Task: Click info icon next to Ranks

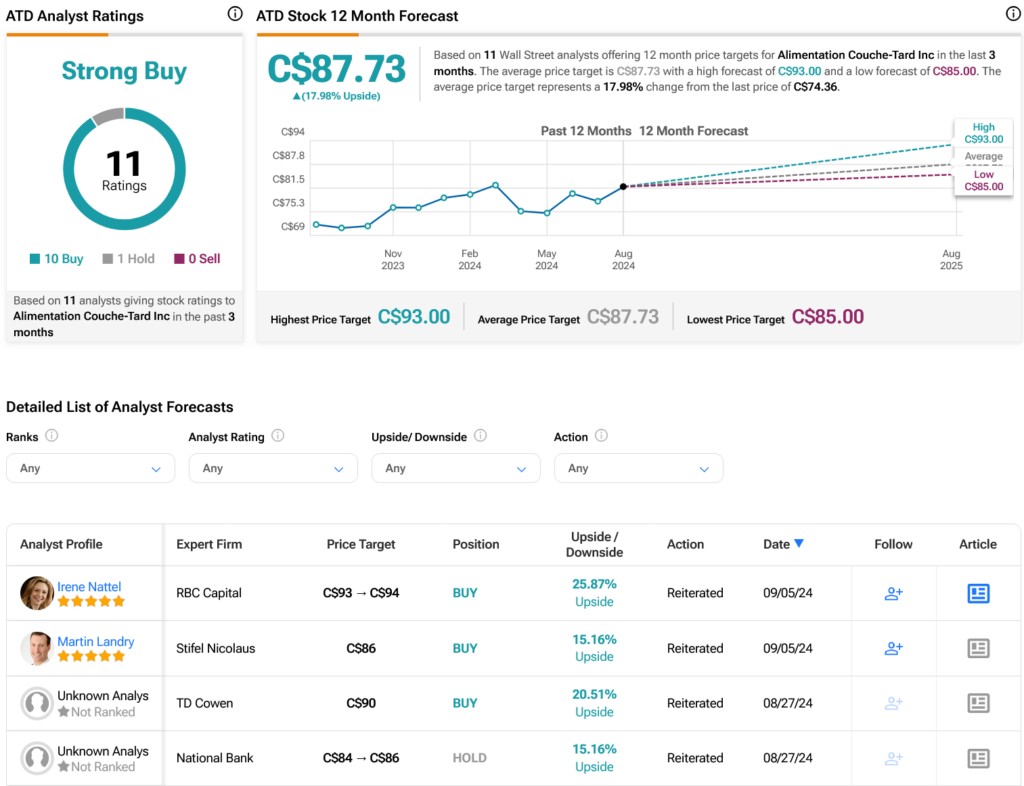Action: pyautogui.click(x=52, y=436)
